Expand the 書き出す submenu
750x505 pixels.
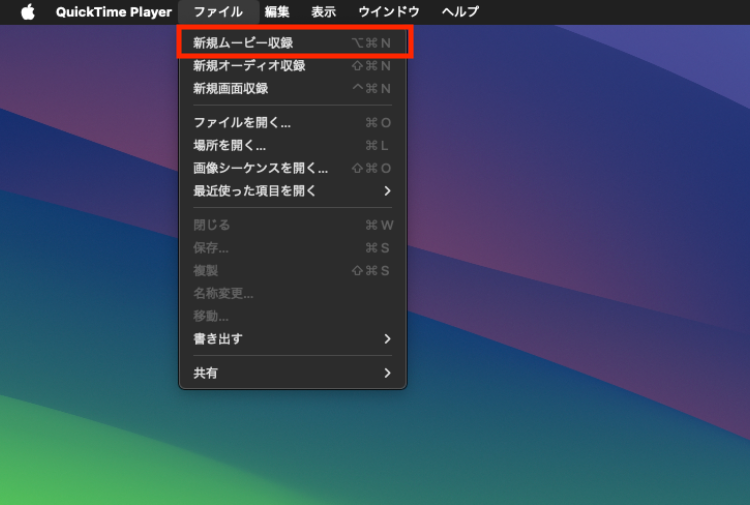point(293,339)
